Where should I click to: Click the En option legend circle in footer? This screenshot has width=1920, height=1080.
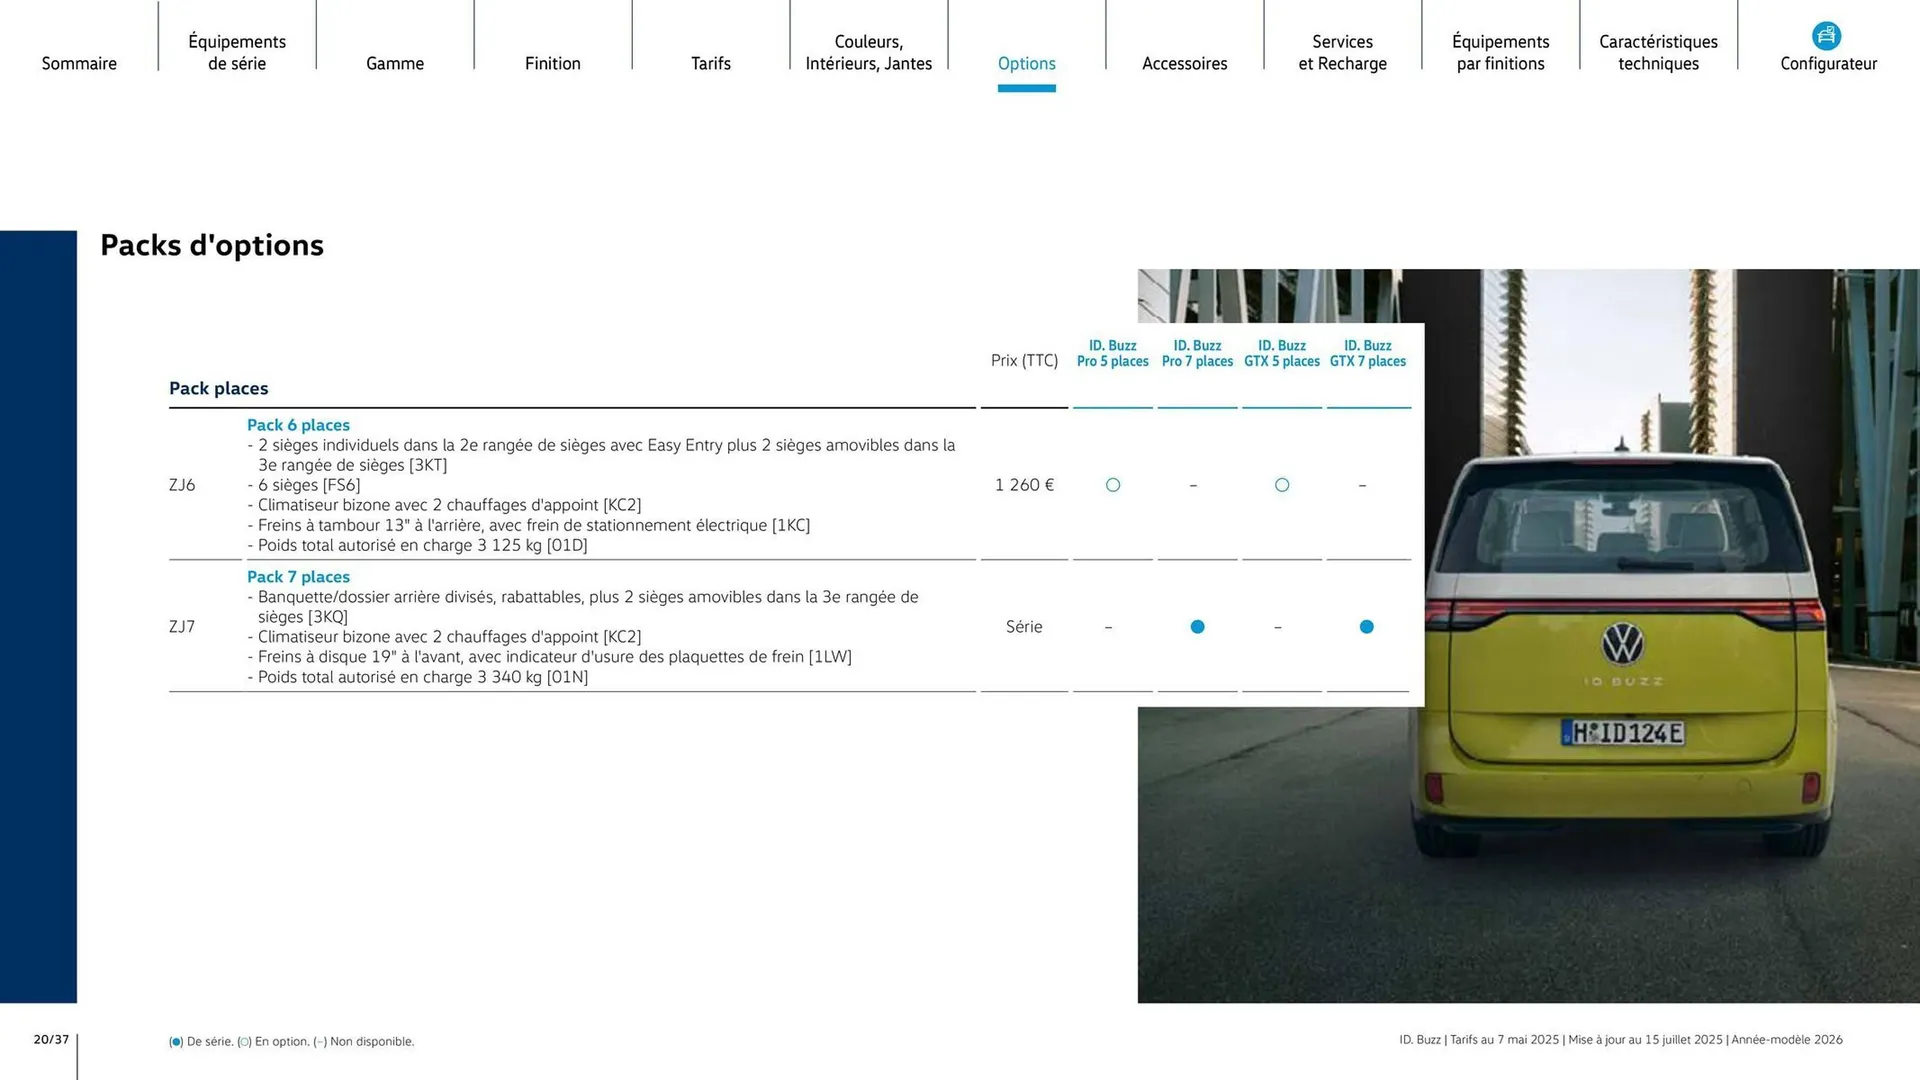click(245, 1041)
